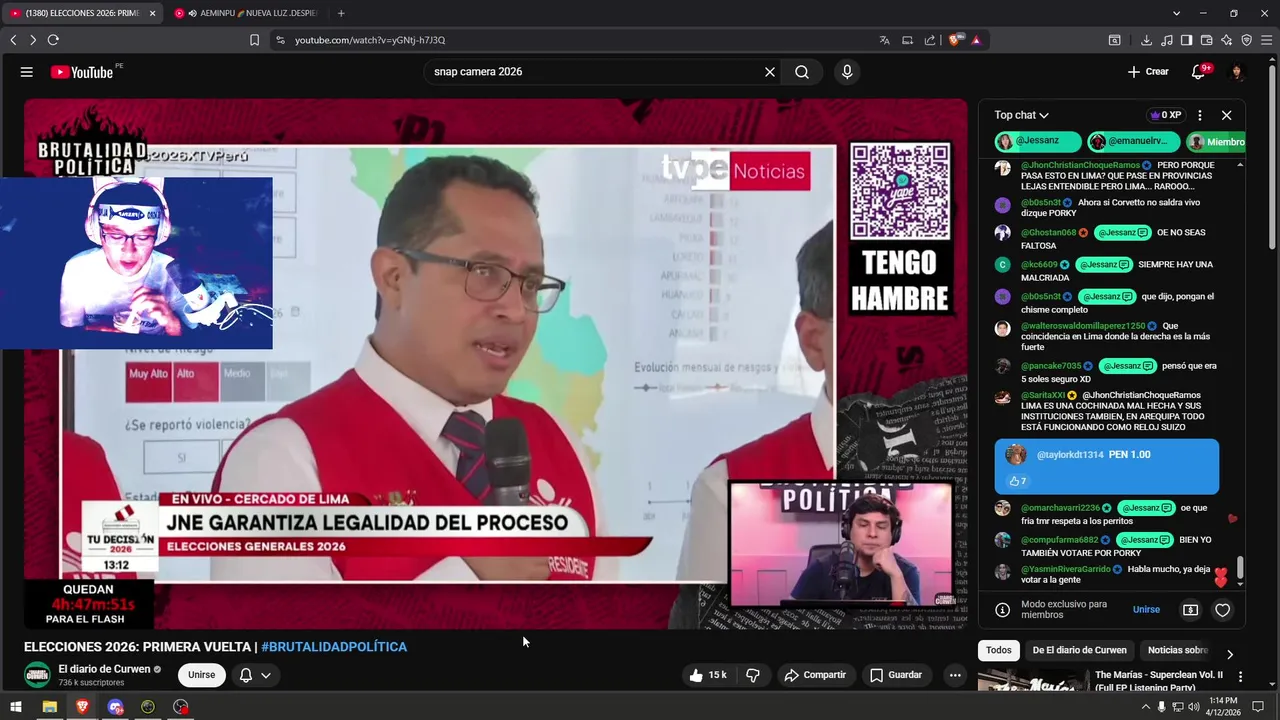The height and width of the screenshot is (720, 1280).
Task: Submit search with the magnifier button
Action: 802,72
